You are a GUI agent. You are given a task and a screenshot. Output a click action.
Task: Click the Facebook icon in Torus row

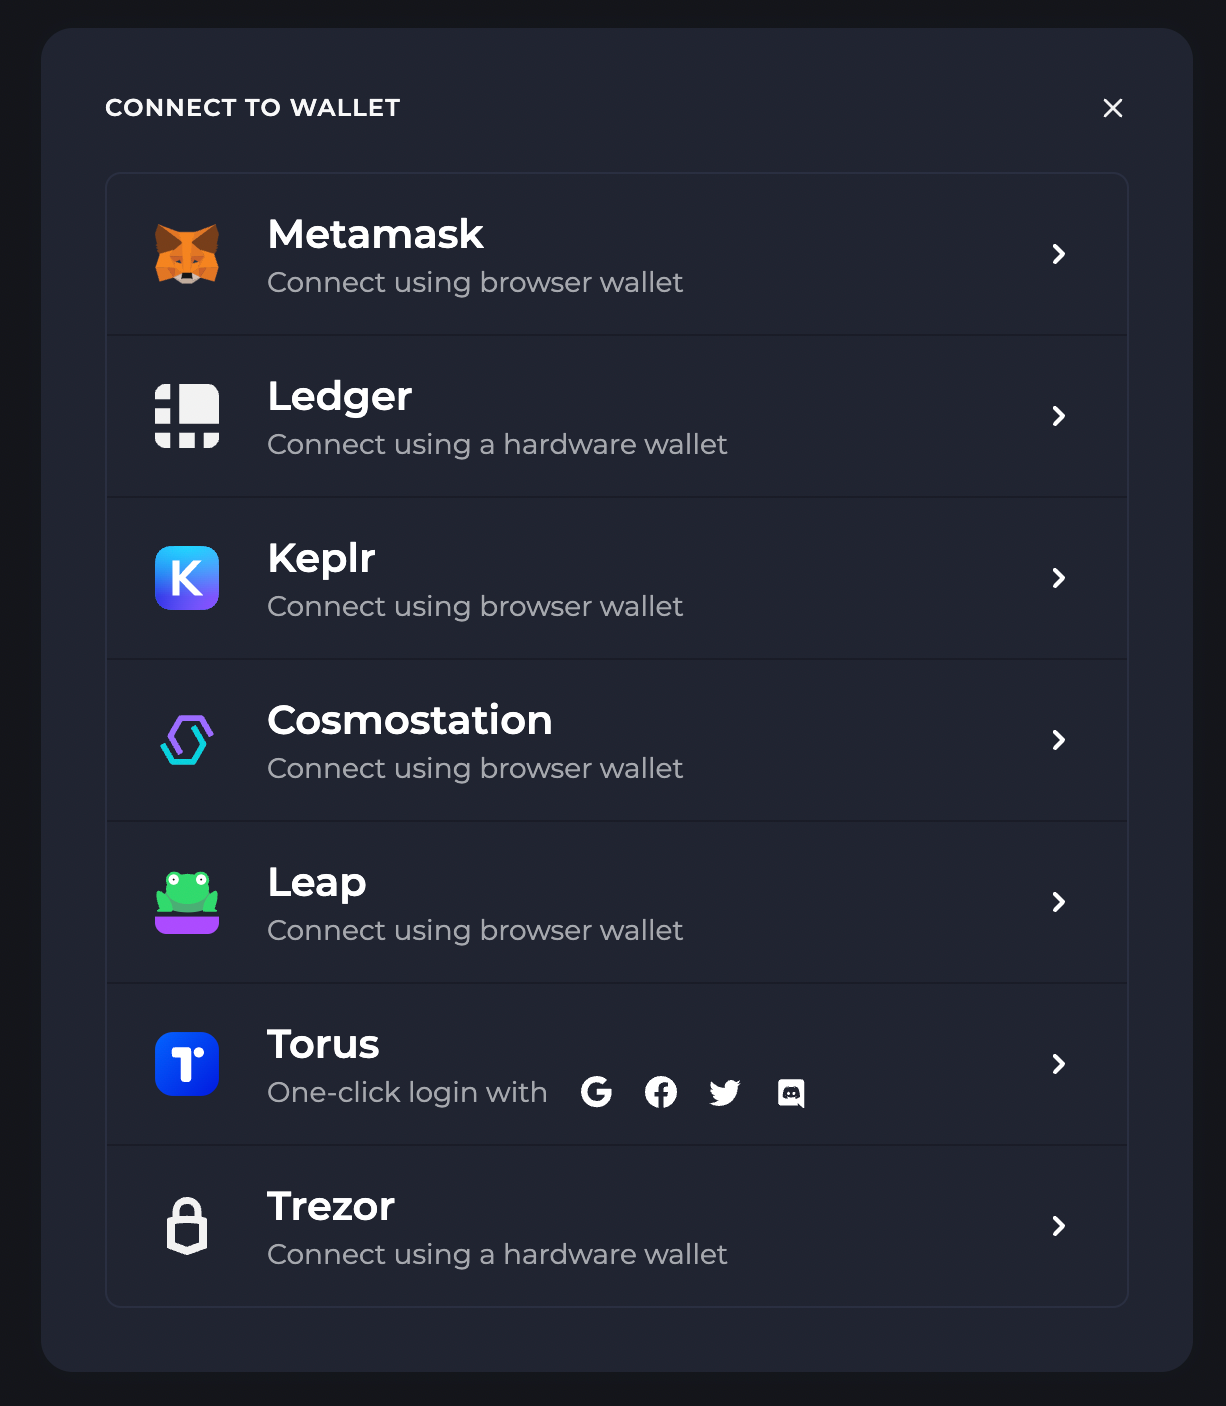661,1092
